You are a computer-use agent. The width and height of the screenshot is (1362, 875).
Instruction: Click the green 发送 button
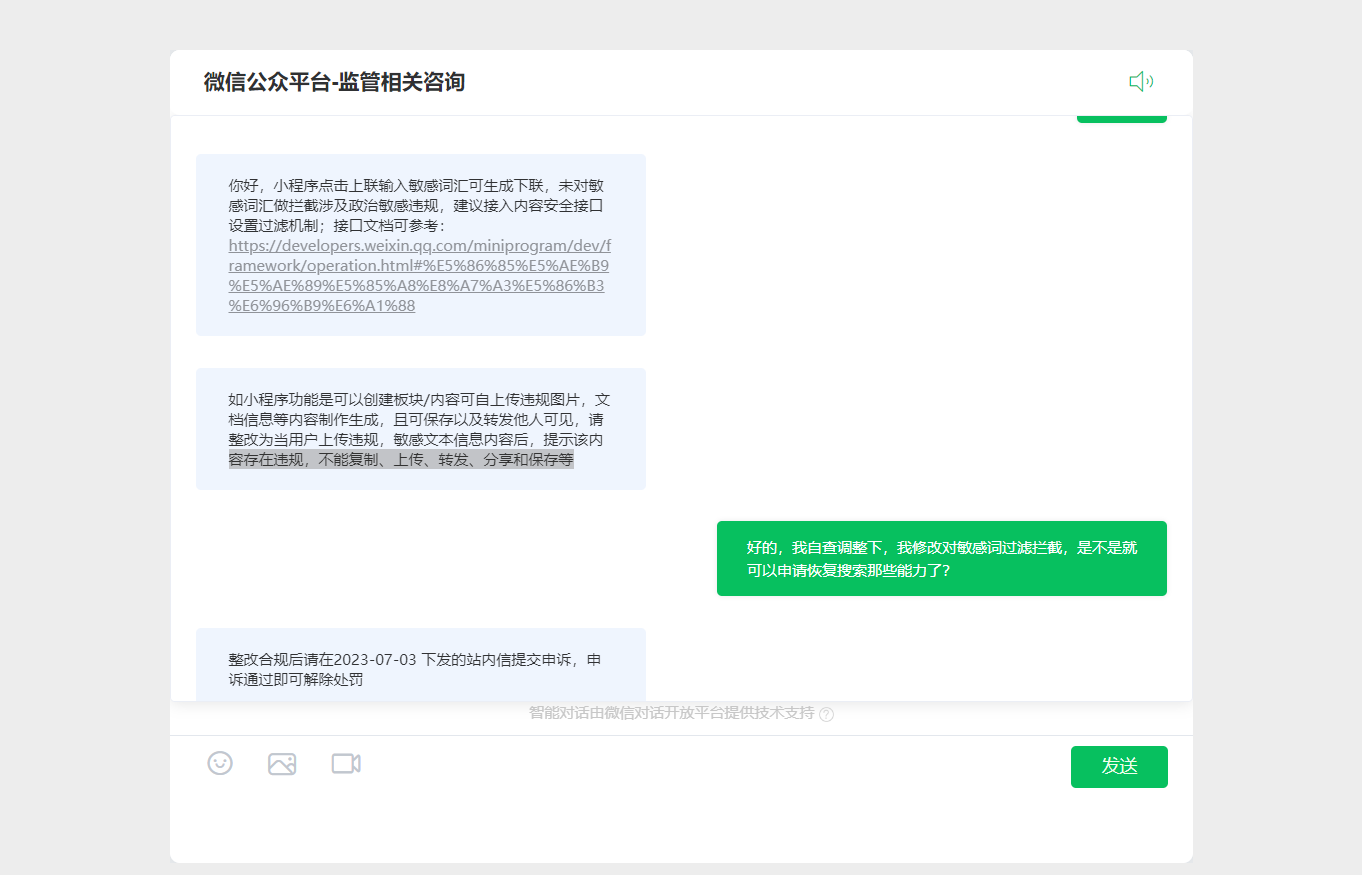(1119, 767)
